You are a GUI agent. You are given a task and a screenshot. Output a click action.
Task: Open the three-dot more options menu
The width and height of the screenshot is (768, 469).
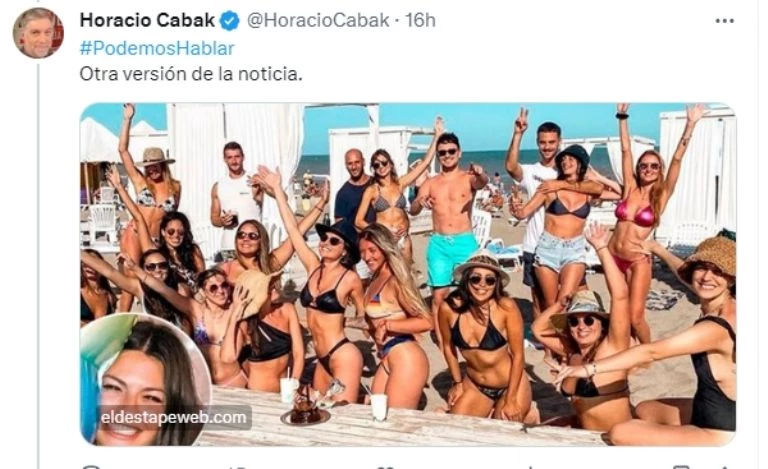tap(724, 21)
